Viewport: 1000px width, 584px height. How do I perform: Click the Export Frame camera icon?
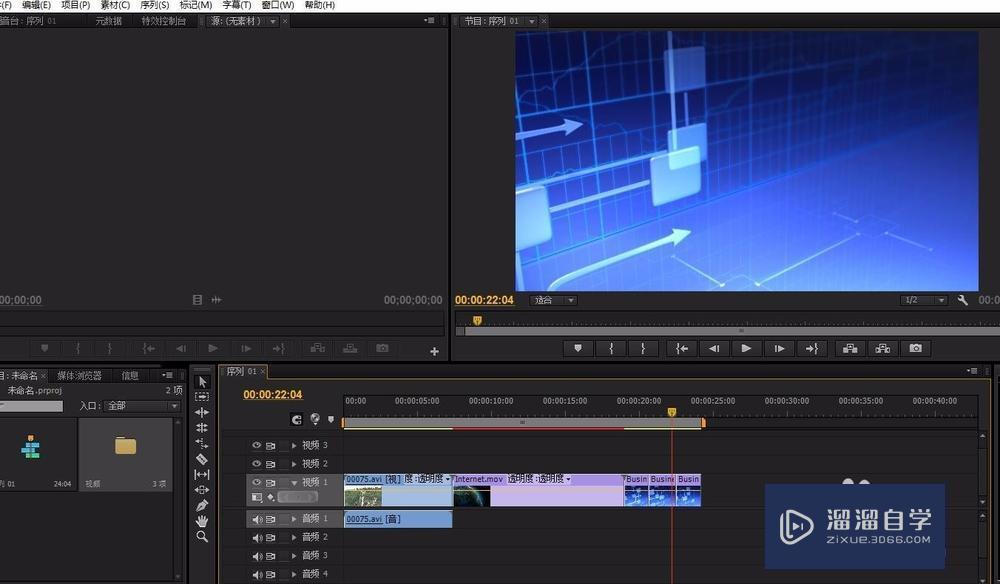click(x=914, y=348)
